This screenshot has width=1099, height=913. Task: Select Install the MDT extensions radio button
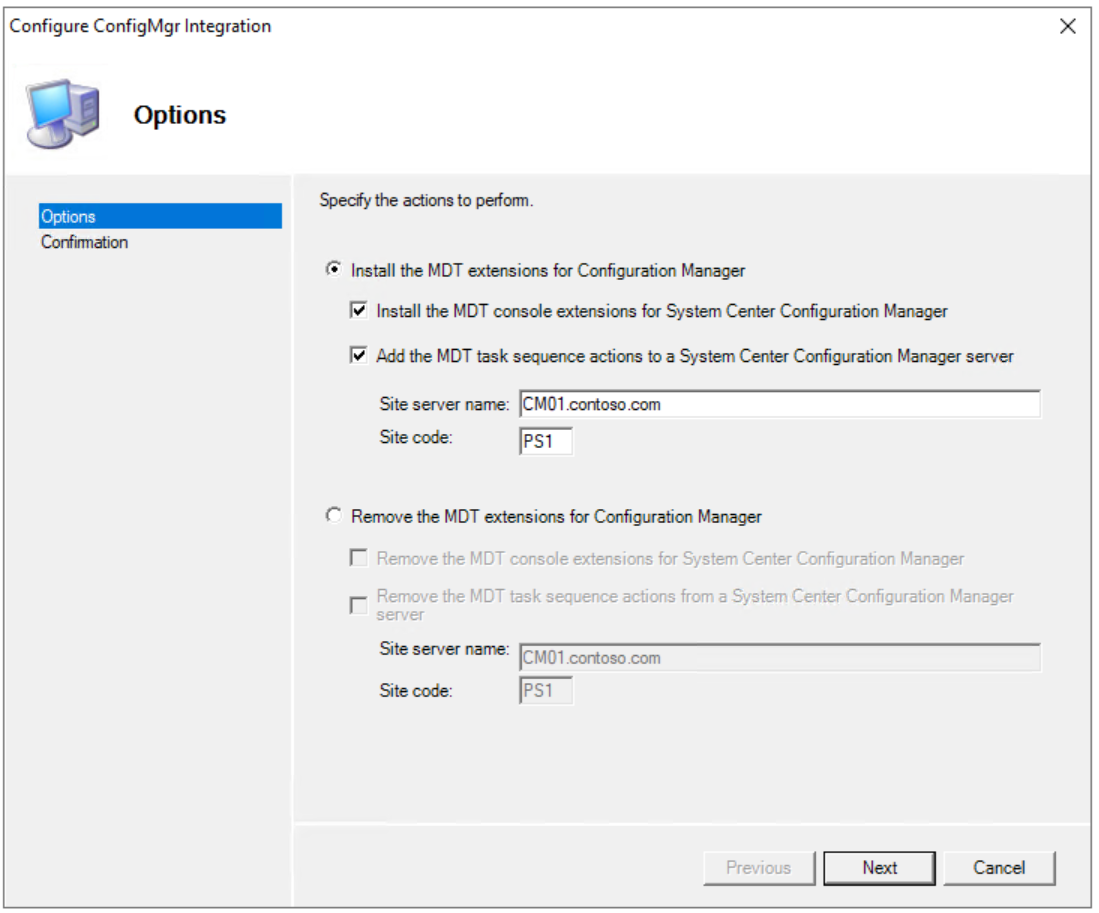pyautogui.click(x=333, y=270)
